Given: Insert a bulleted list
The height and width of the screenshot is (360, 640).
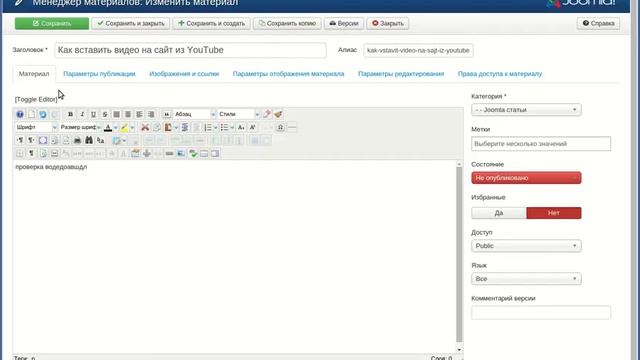Looking at the screenshot, I should (224, 127).
